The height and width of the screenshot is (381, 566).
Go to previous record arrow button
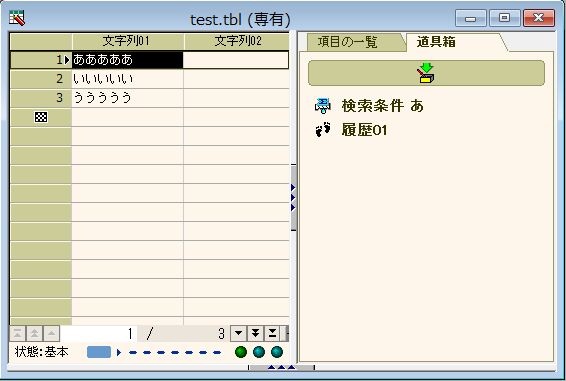point(52,333)
